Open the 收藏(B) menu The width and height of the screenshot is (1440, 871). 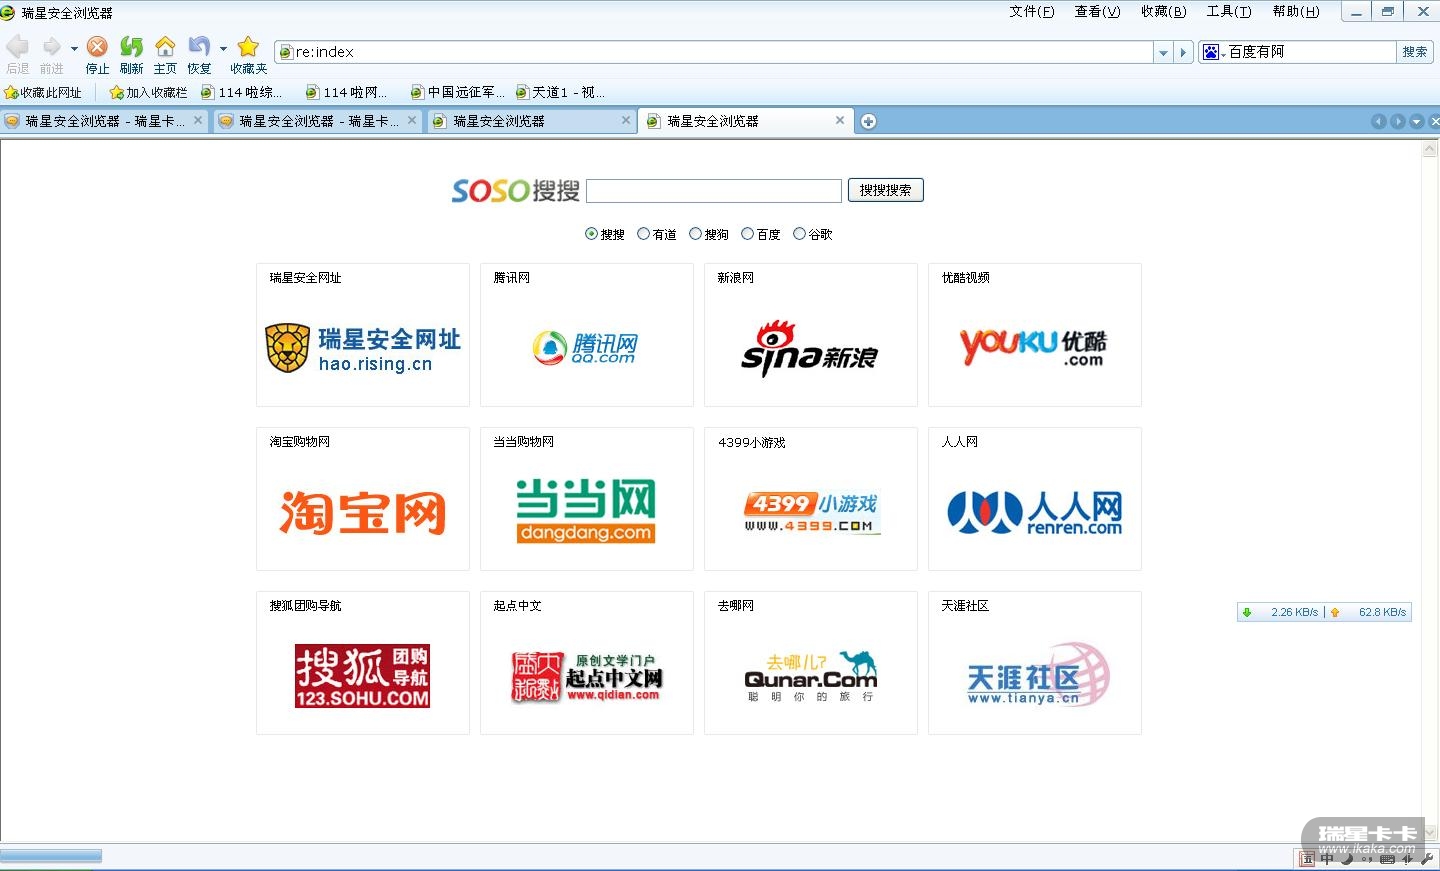(1163, 12)
